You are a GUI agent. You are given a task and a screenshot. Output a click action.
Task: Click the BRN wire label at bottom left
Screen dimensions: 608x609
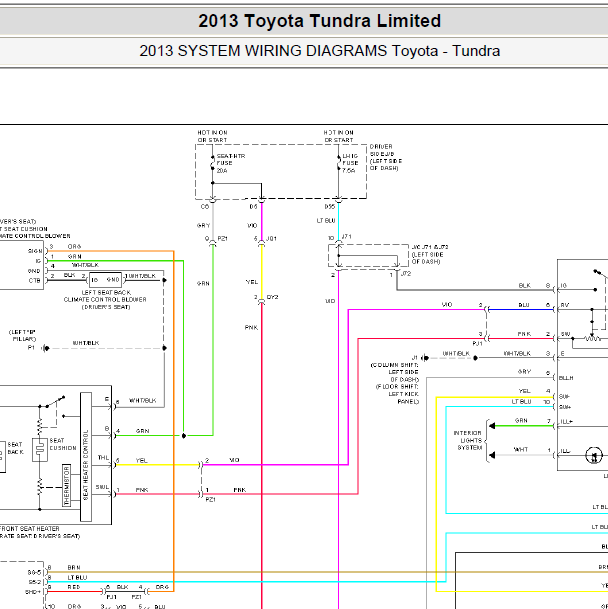74,568
